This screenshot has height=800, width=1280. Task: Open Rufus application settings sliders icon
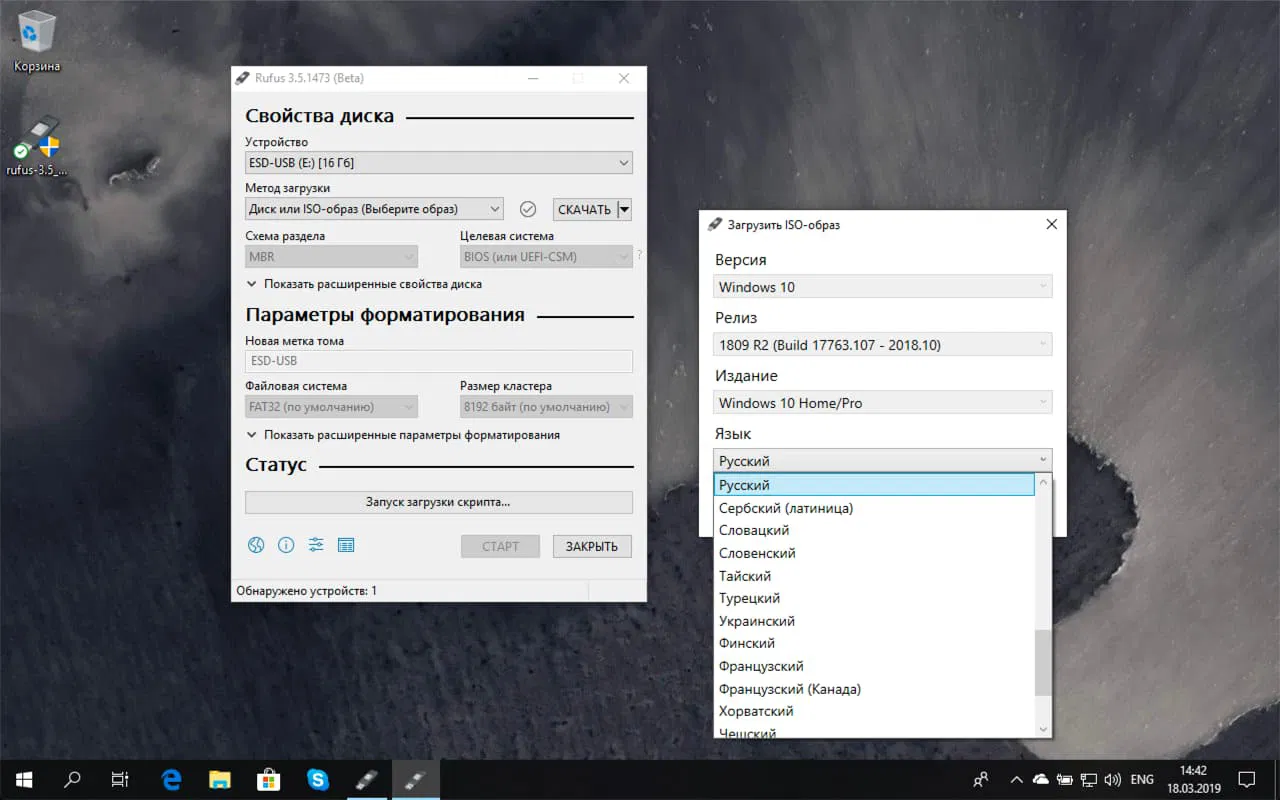[x=316, y=545]
